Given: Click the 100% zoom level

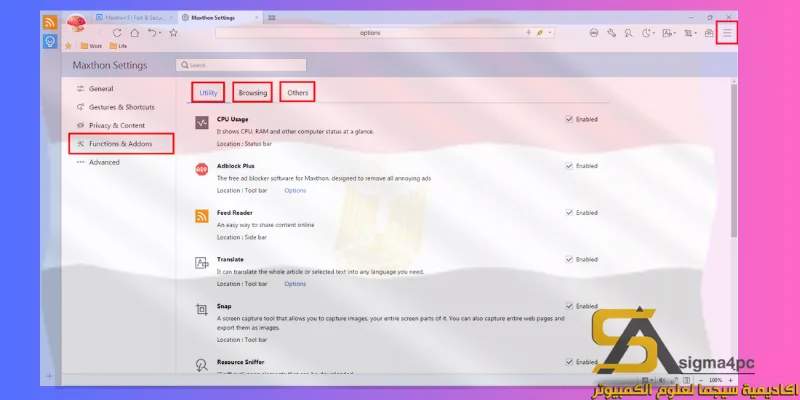Looking at the screenshot, I should tap(716, 380).
